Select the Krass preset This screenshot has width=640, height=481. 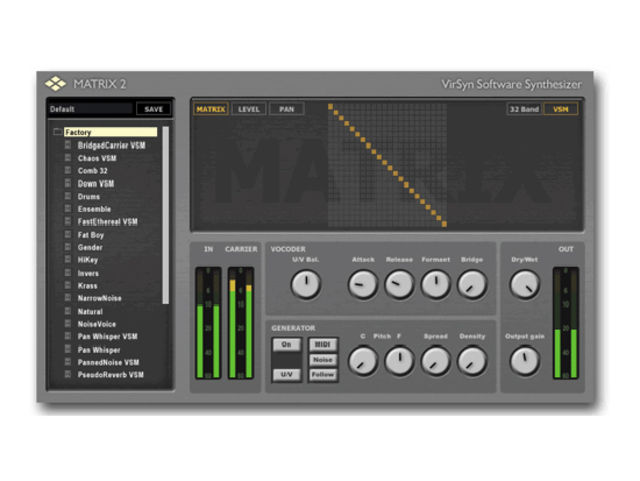87,286
